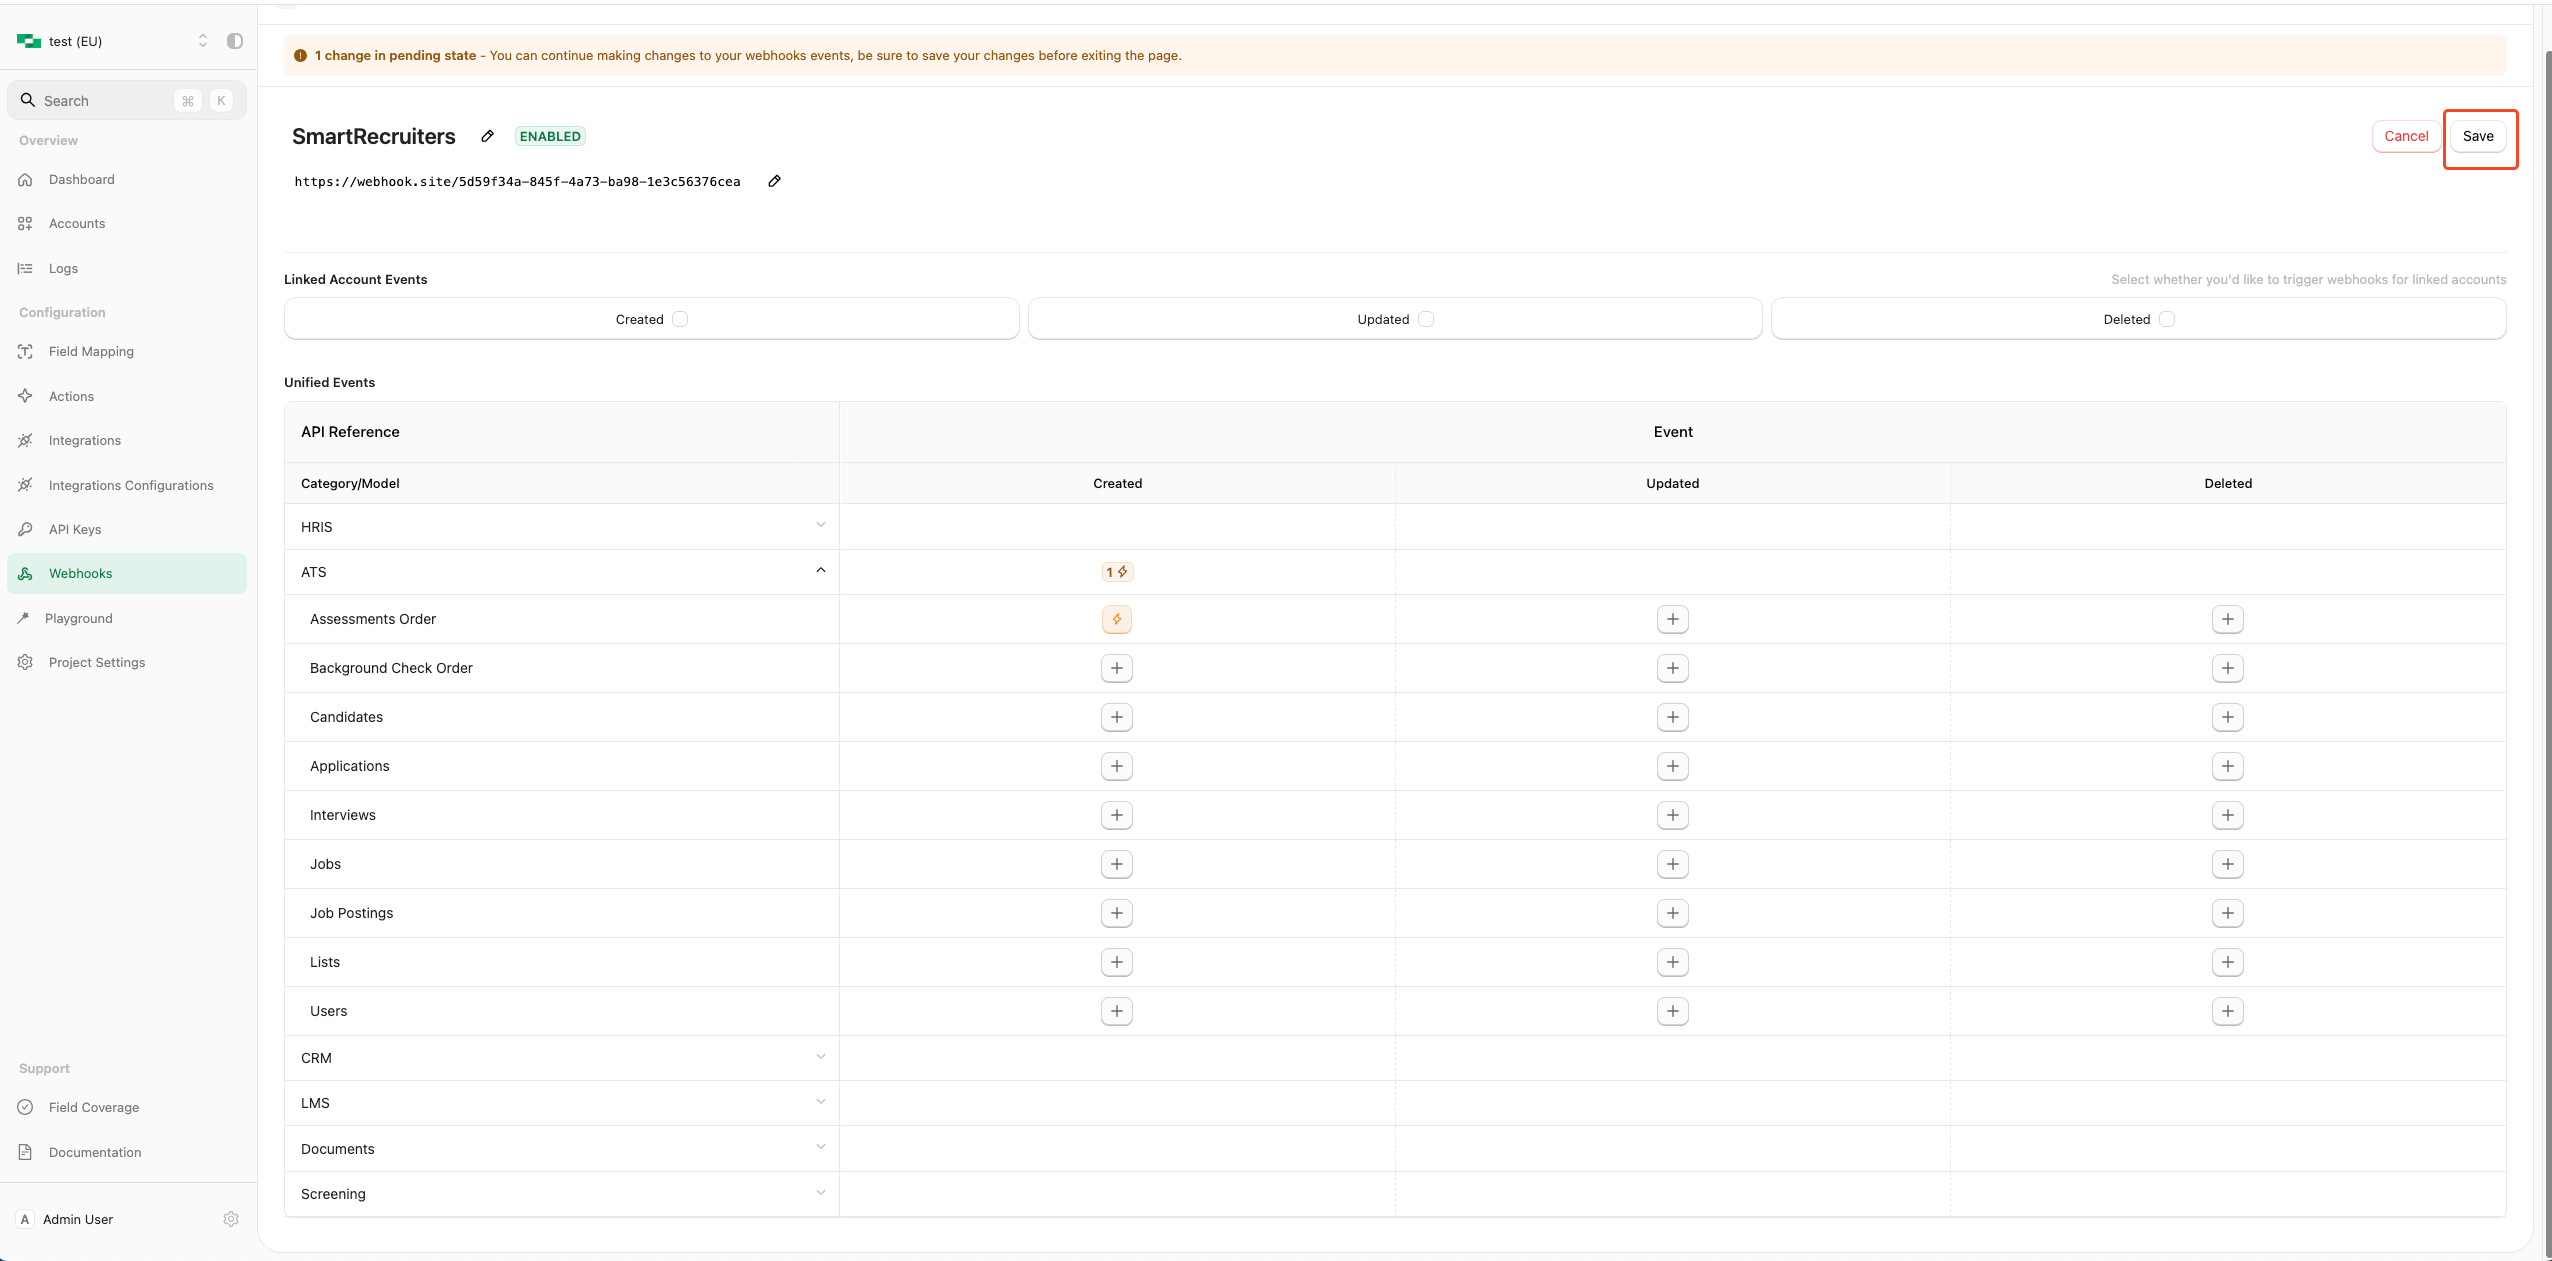Screen dimensions: 2552x1261
Task: Enable Updated linked account event checkbox
Action: [1426, 319]
